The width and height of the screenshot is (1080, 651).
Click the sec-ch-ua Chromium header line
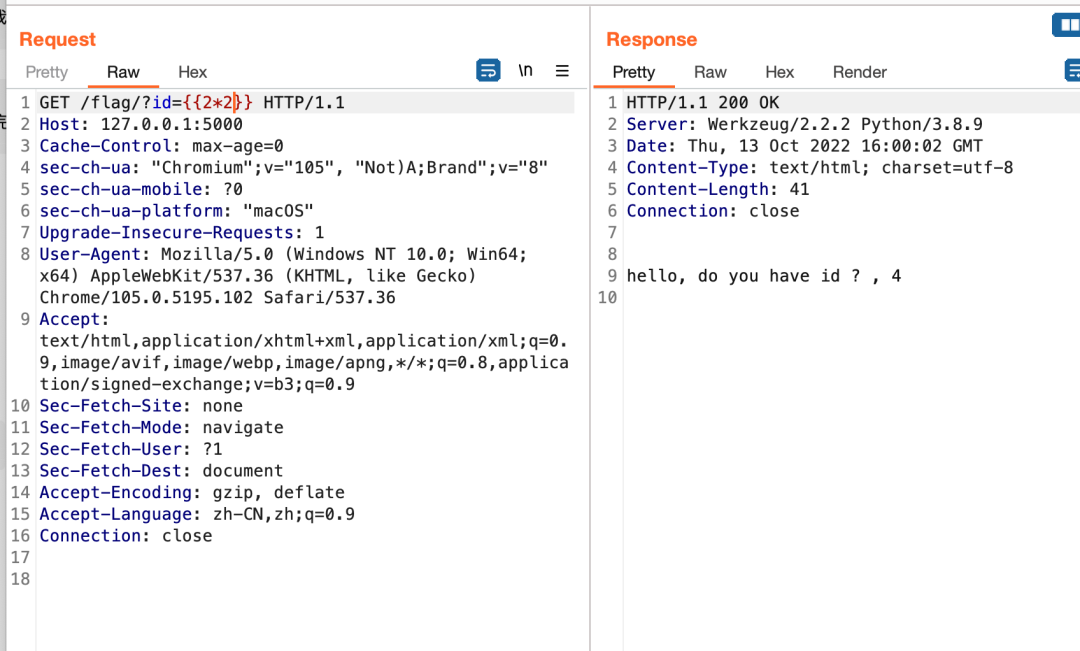[293, 167]
